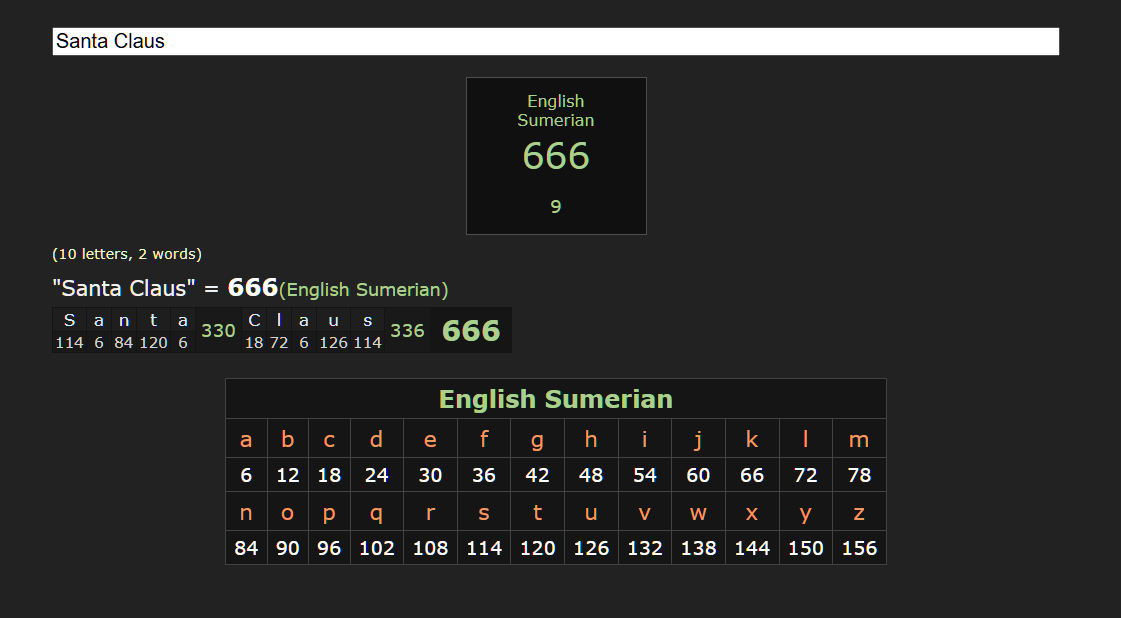Click the large green 666 total in breakdown

[x=470, y=330]
